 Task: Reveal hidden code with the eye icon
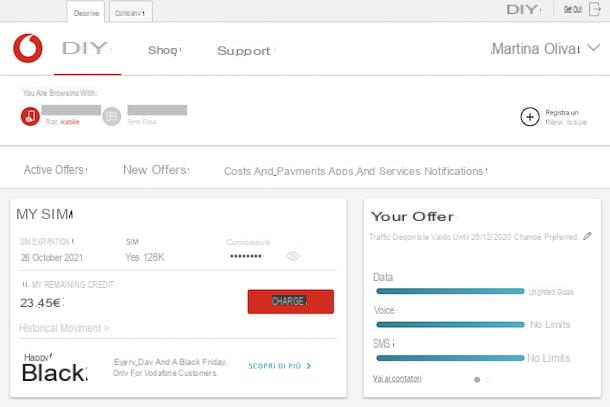(293, 256)
